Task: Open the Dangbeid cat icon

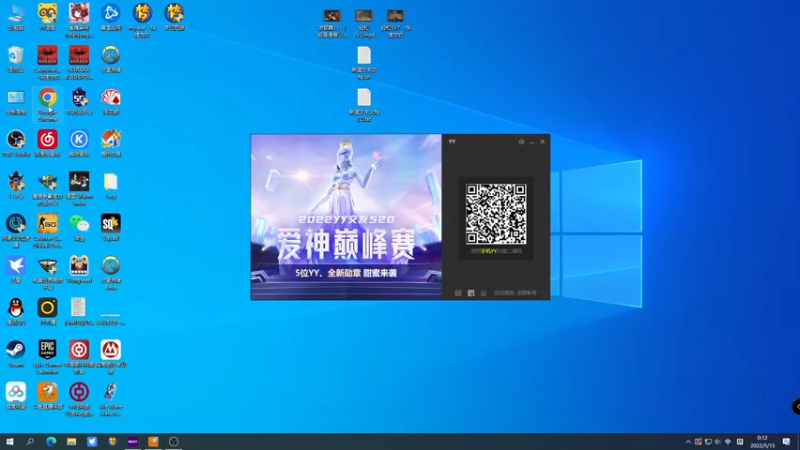Action: [x=79, y=270]
